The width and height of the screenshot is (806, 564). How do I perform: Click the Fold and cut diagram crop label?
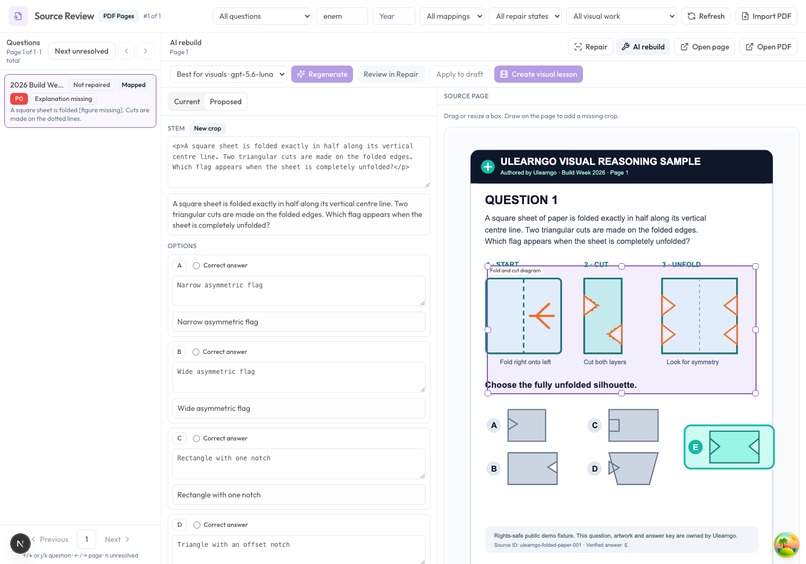pos(515,270)
